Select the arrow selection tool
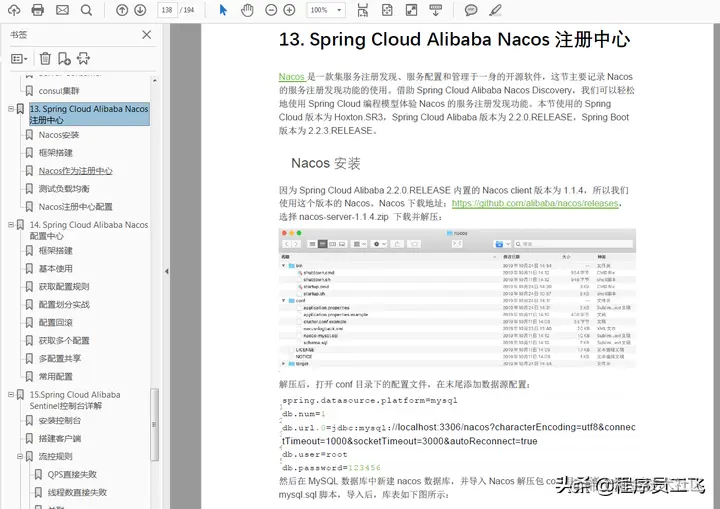 coord(223,10)
